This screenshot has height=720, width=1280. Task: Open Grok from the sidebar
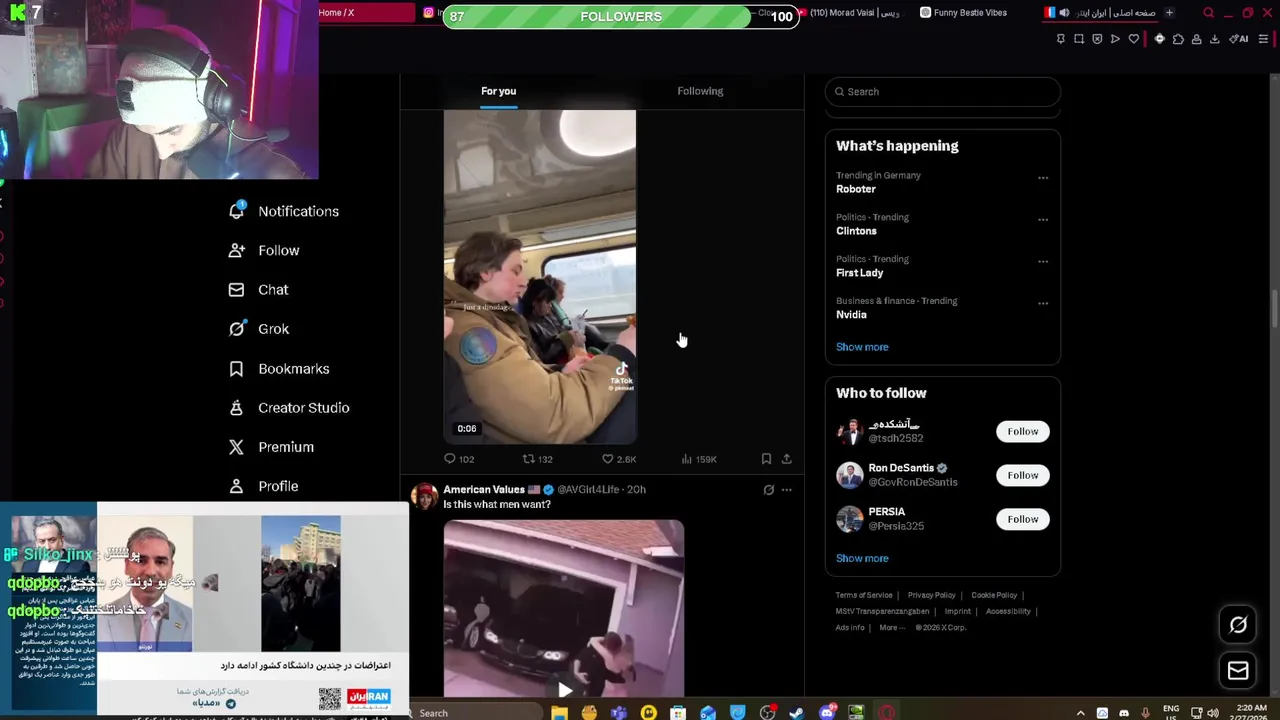[x=259, y=329]
